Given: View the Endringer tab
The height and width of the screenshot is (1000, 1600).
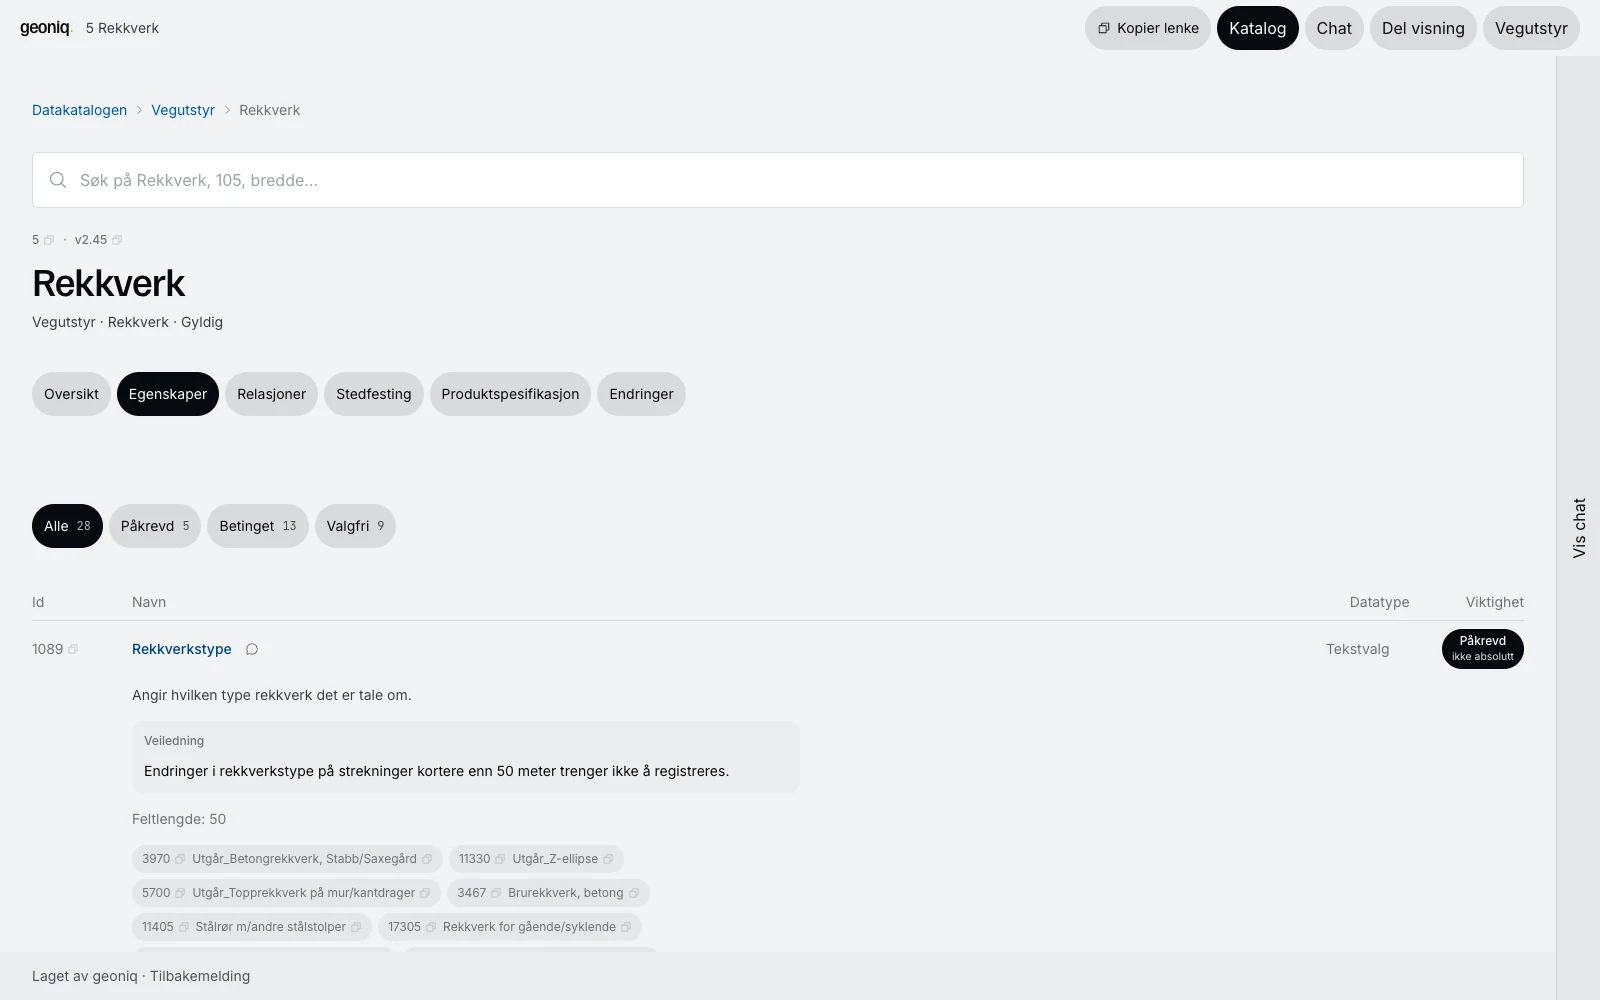Looking at the screenshot, I should point(641,394).
